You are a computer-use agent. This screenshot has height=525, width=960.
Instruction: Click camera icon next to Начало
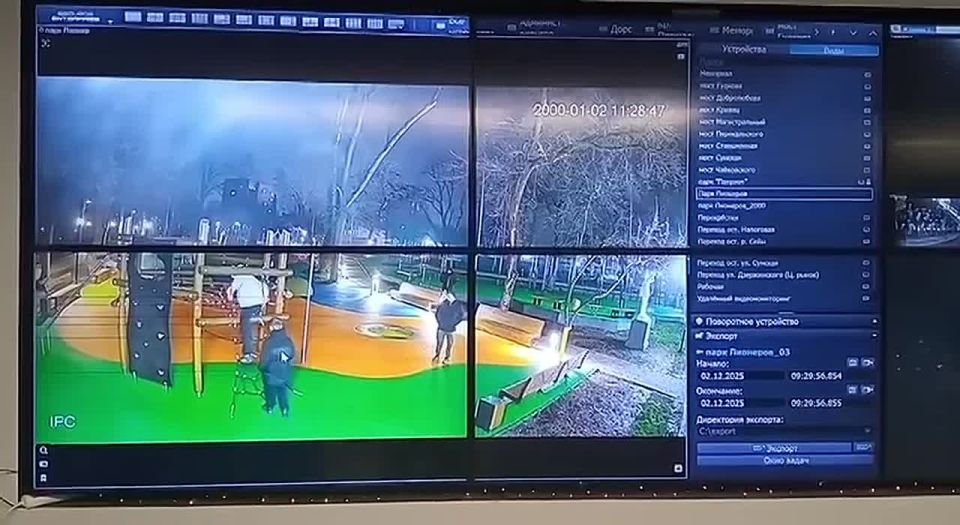coord(867,362)
